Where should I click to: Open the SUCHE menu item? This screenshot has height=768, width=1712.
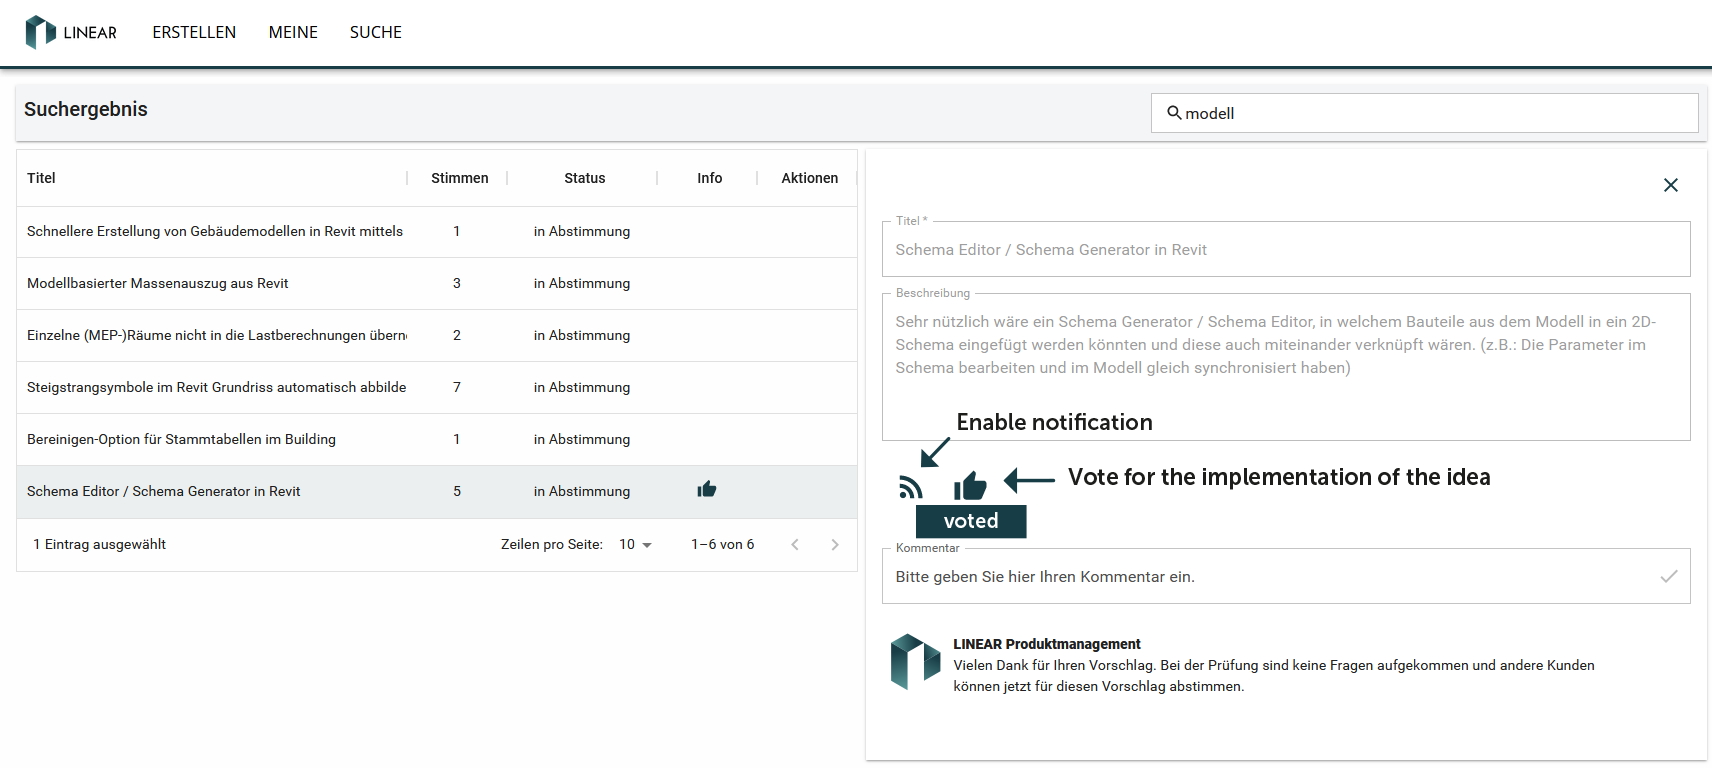[375, 32]
